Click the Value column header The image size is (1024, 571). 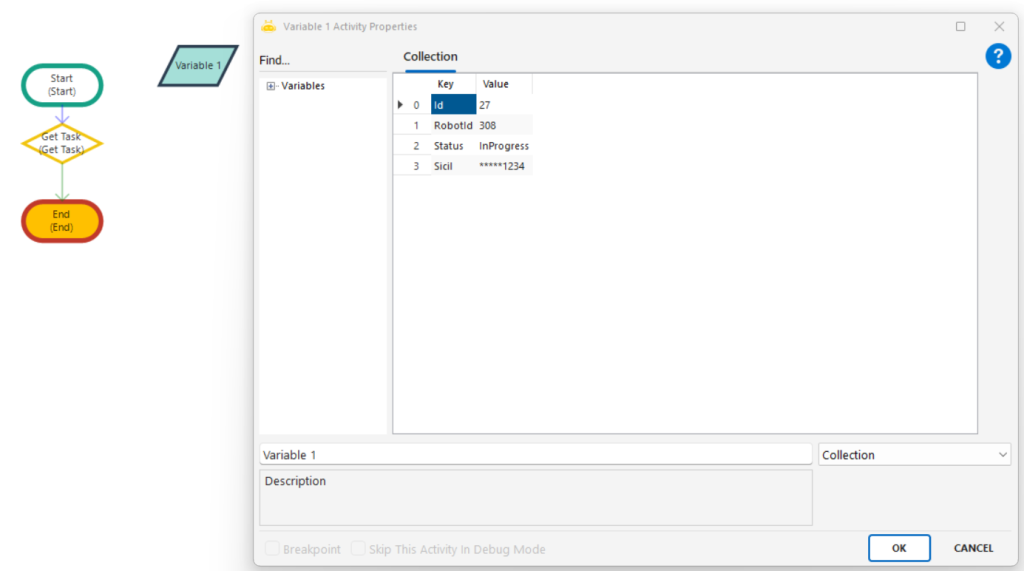496,85
